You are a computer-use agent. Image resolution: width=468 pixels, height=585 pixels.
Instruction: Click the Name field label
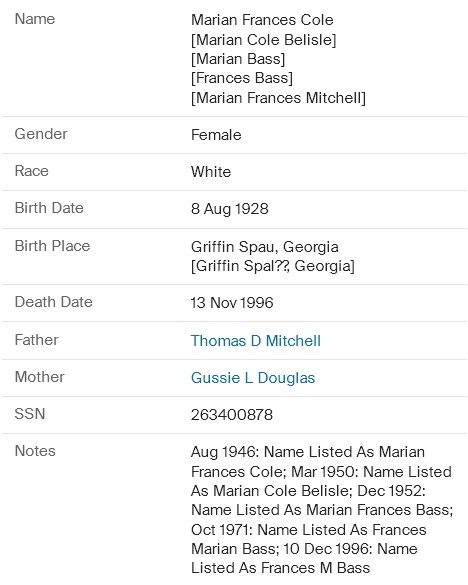pos(35,19)
